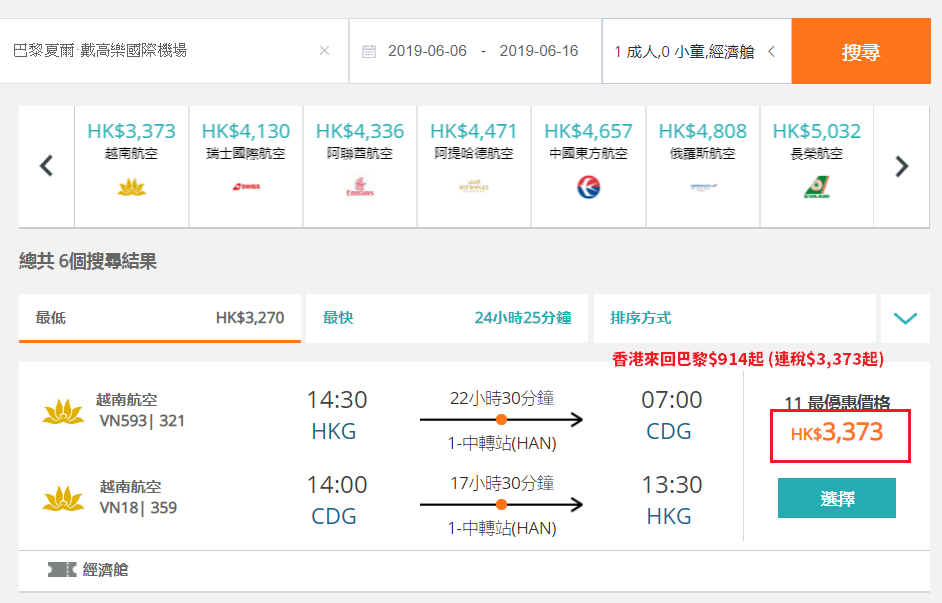
Task: Click flight number VN18| 359
Action: click(139, 508)
